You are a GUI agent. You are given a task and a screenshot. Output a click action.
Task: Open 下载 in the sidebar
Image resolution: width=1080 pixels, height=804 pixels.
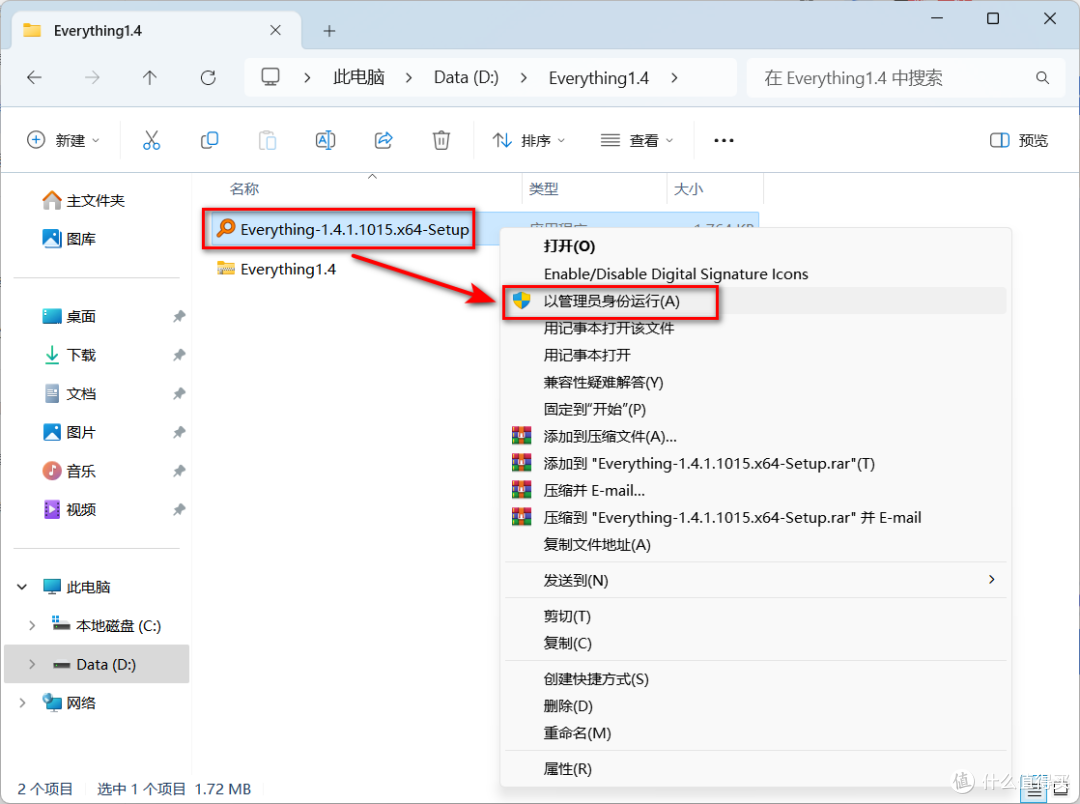[x=70, y=355]
